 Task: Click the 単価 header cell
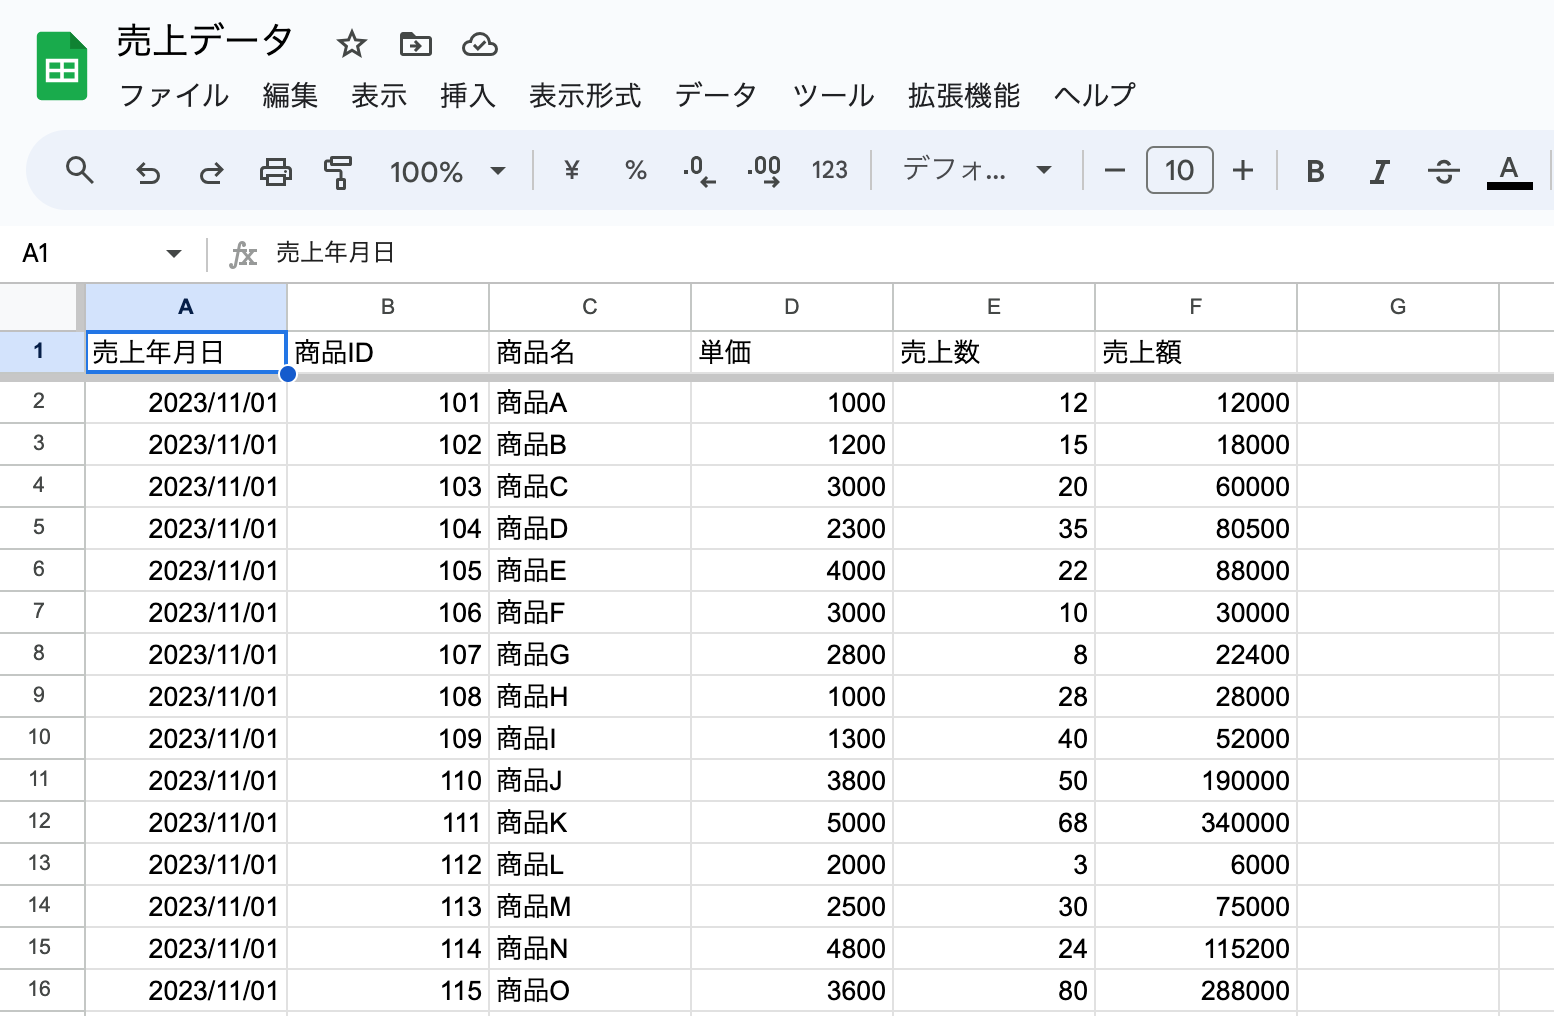pyautogui.click(x=792, y=352)
